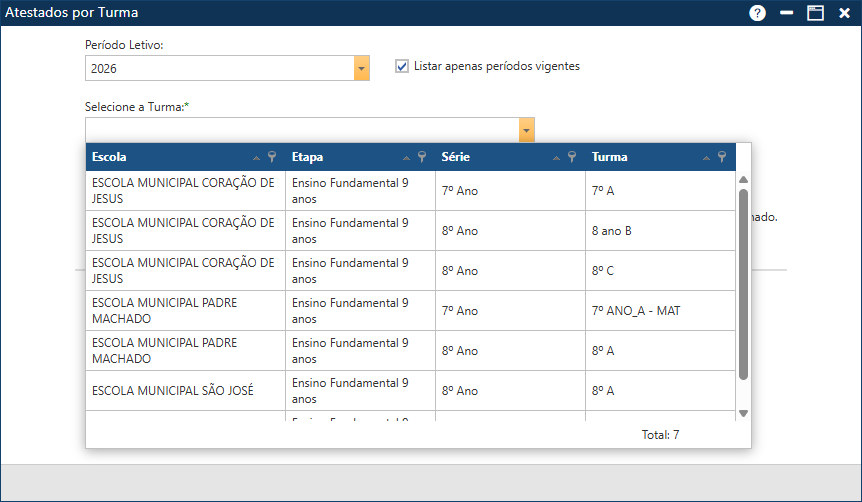The image size is (862, 502).
Task: Open filter pin for Série column
Action: pos(572,157)
